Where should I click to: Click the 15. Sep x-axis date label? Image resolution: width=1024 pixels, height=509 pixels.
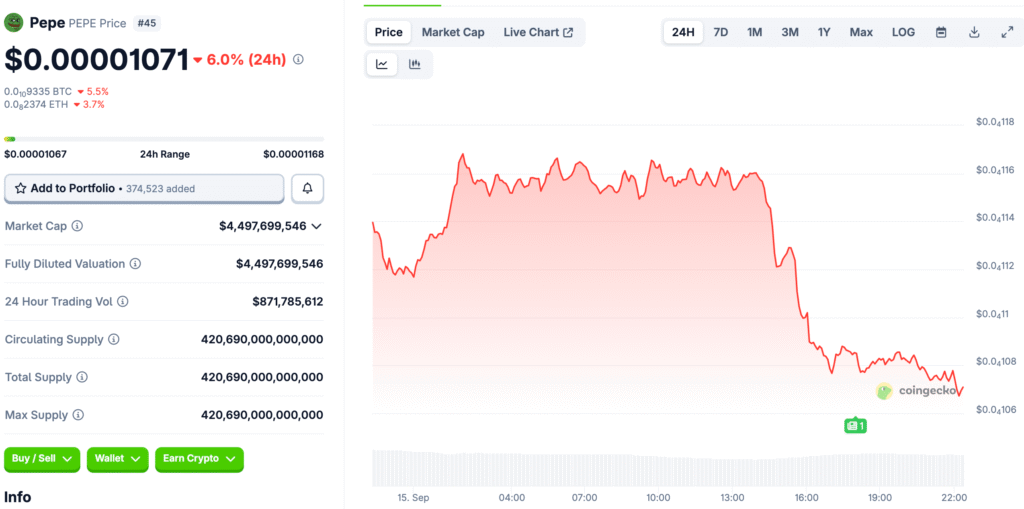(413, 497)
